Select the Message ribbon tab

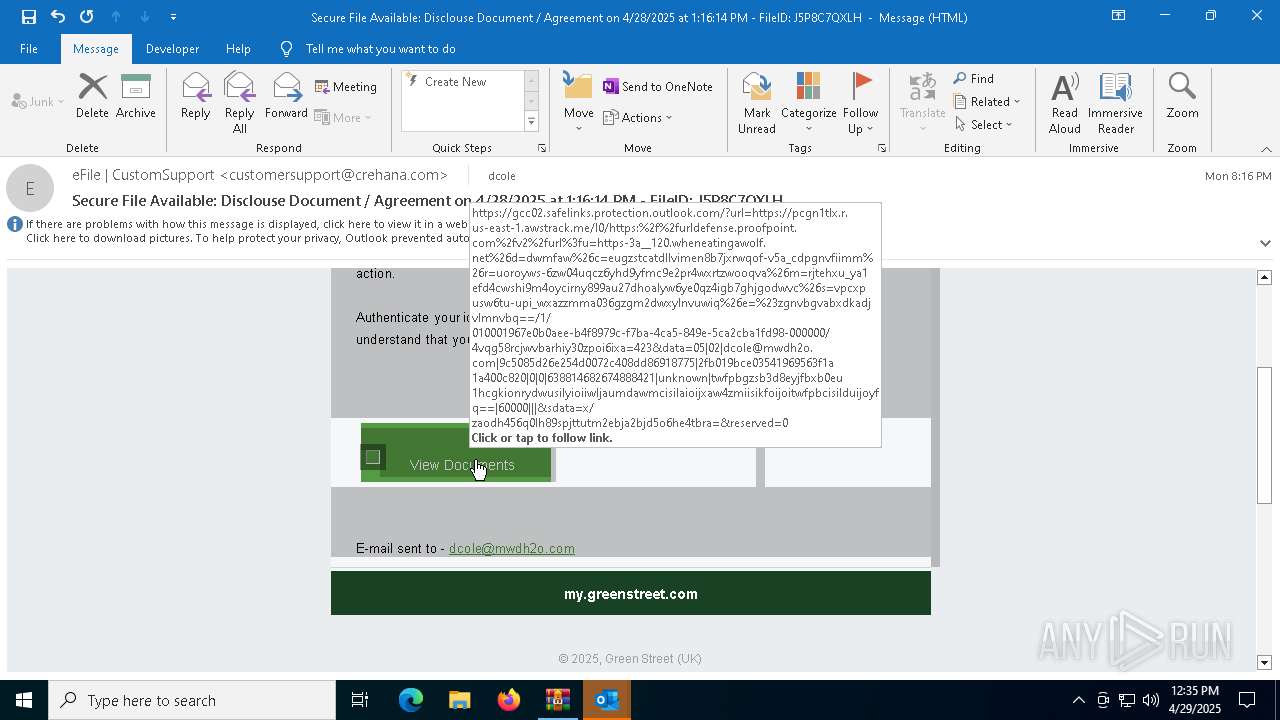pyautogui.click(x=95, y=48)
